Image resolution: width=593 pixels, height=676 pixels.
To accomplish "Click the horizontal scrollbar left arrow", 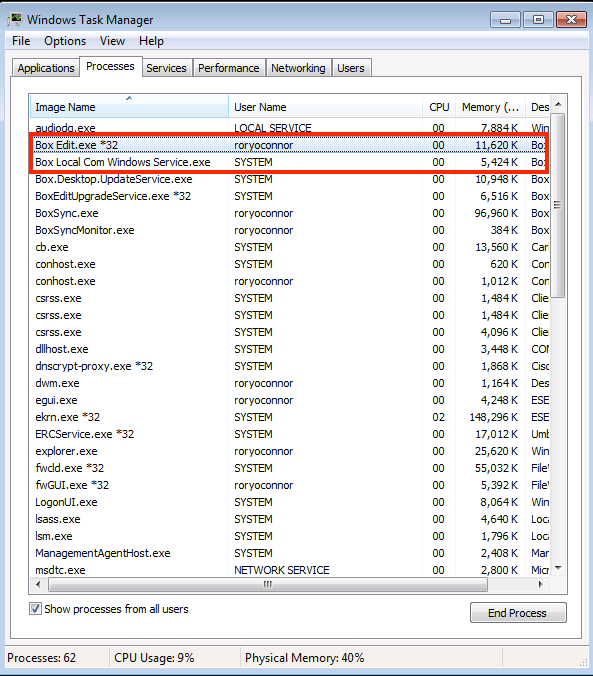I will click(38, 585).
